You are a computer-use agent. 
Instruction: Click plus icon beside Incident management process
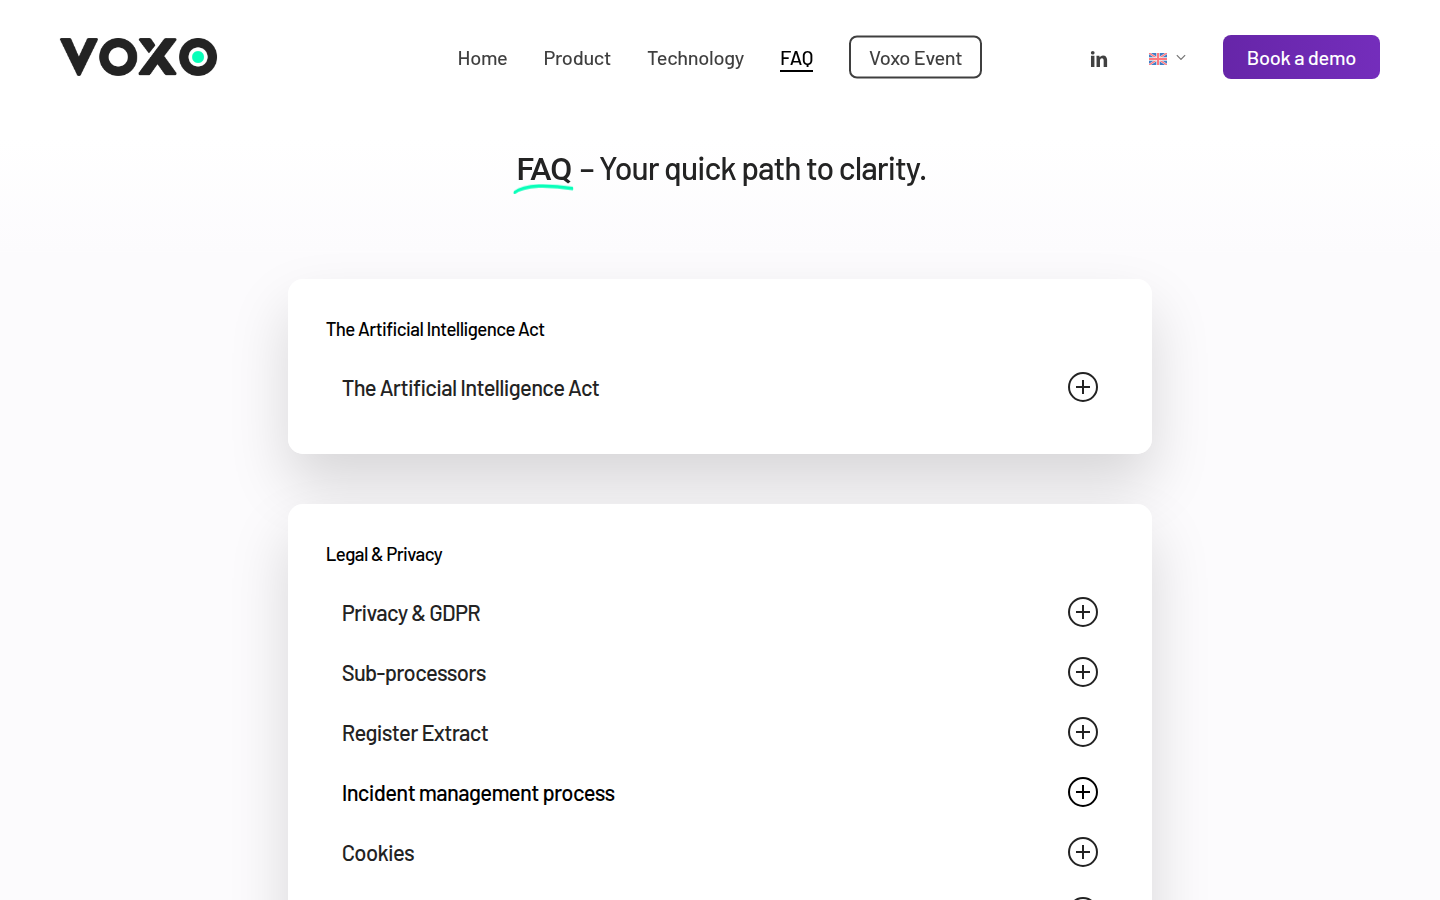pos(1082,792)
